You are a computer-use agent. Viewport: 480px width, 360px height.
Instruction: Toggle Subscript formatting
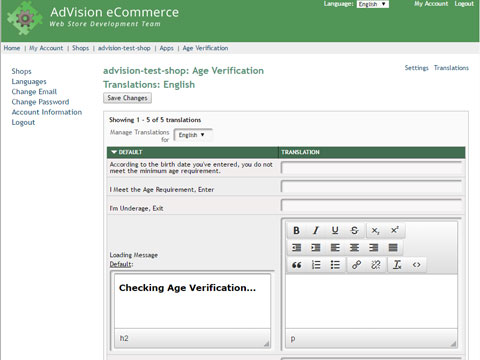pyautogui.click(x=375, y=230)
